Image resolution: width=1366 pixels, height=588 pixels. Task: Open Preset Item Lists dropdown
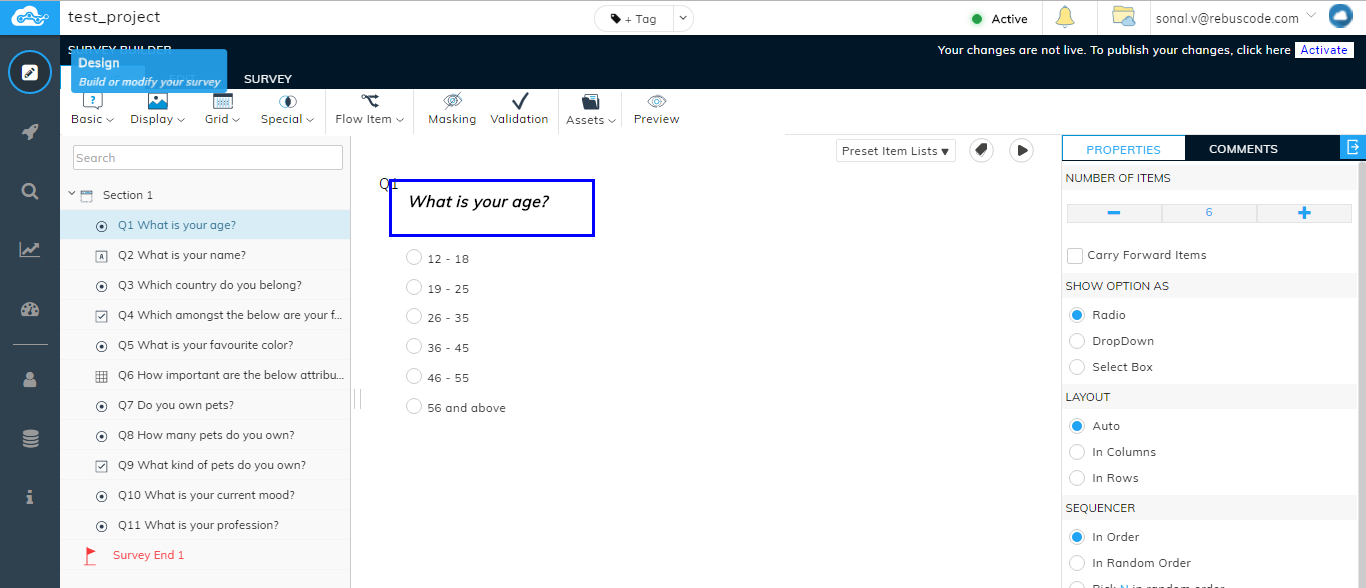896,151
